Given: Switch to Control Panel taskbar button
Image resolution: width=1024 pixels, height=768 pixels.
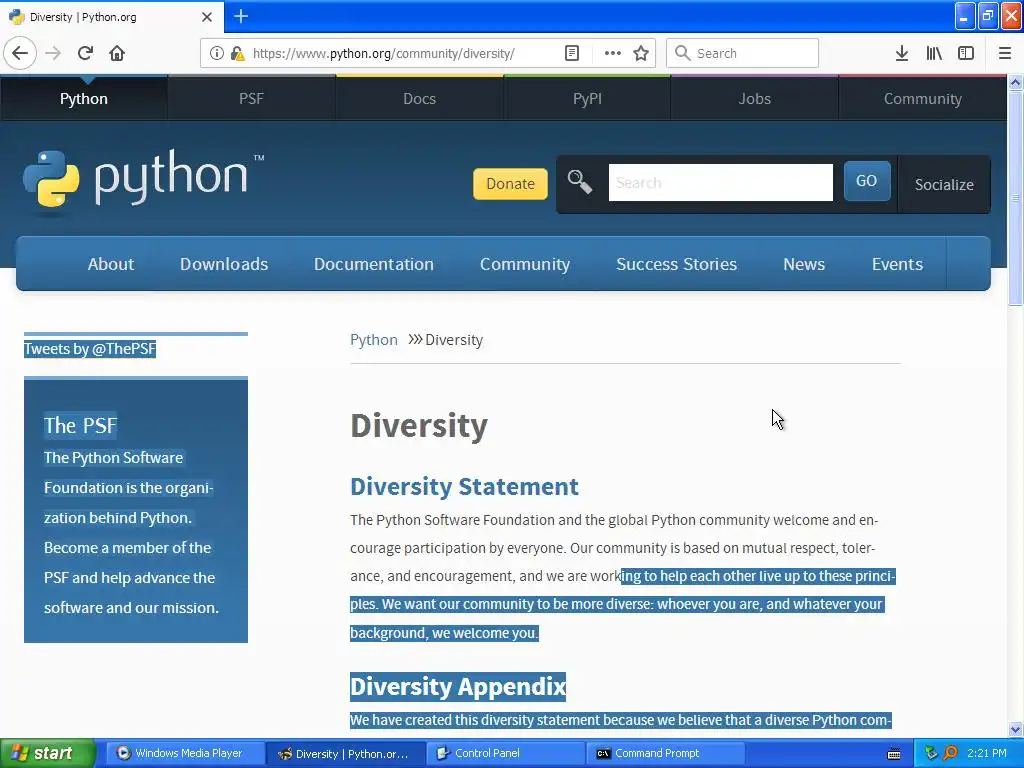Looking at the screenshot, I should pyautogui.click(x=504, y=753).
